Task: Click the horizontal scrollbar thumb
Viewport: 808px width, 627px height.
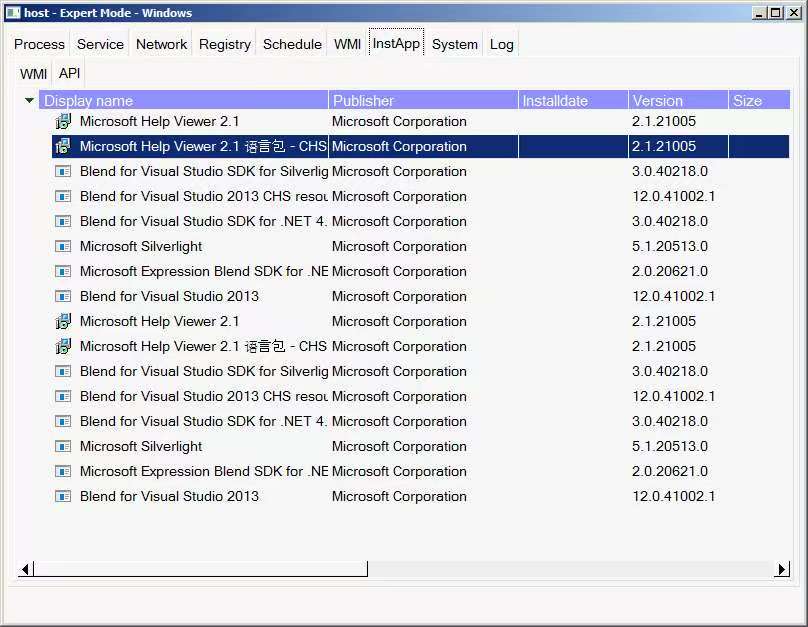Action: click(200, 569)
